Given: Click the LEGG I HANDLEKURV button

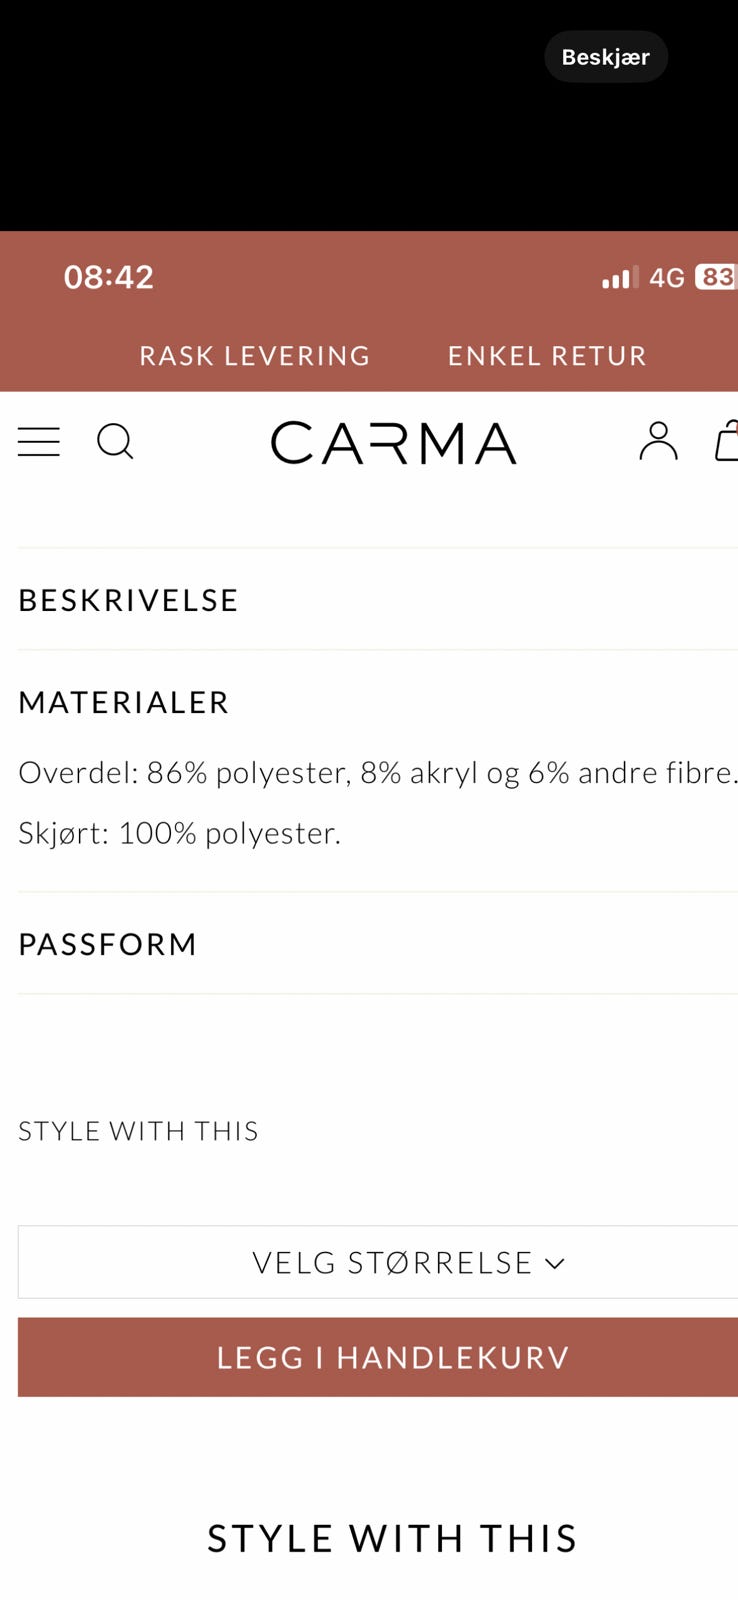Looking at the screenshot, I should (x=393, y=1357).
